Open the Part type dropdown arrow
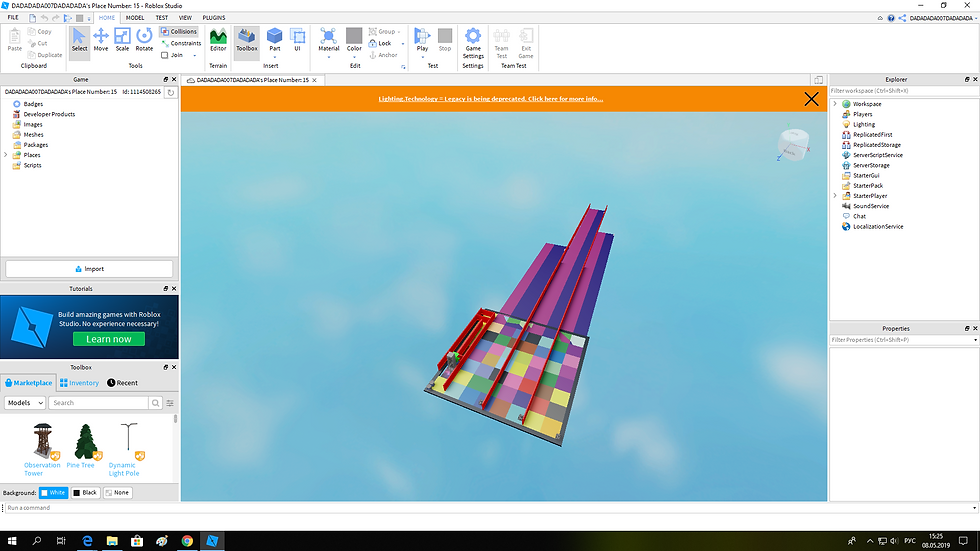This screenshot has width=980, height=551. point(274,57)
